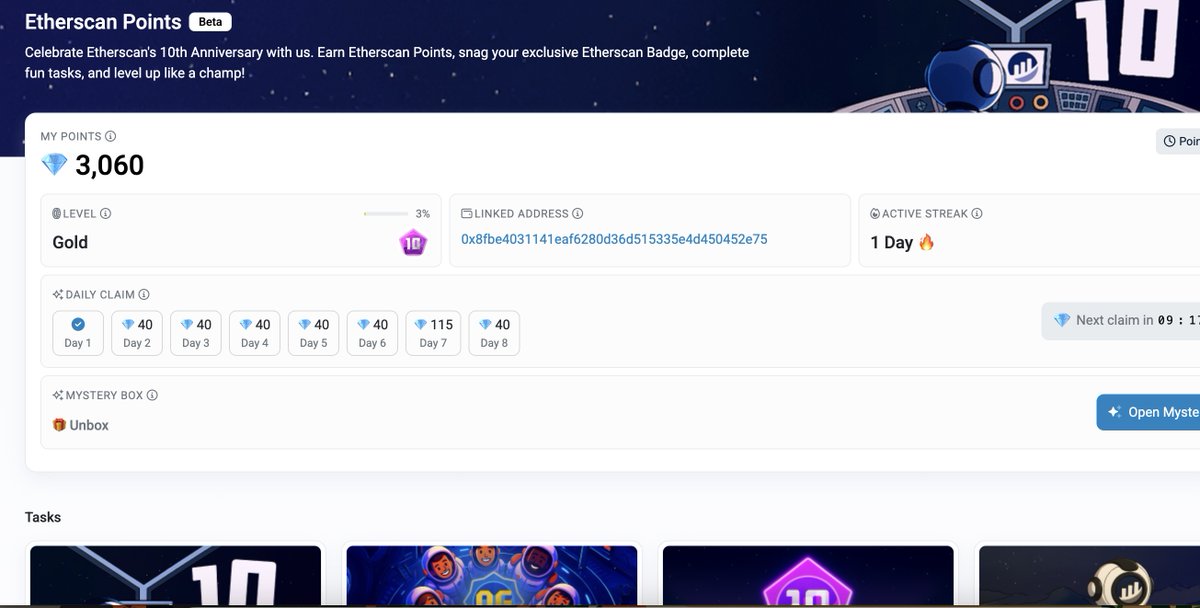Click the Beta badge
This screenshot has width=1200, height=608.
tap(210, 22)
